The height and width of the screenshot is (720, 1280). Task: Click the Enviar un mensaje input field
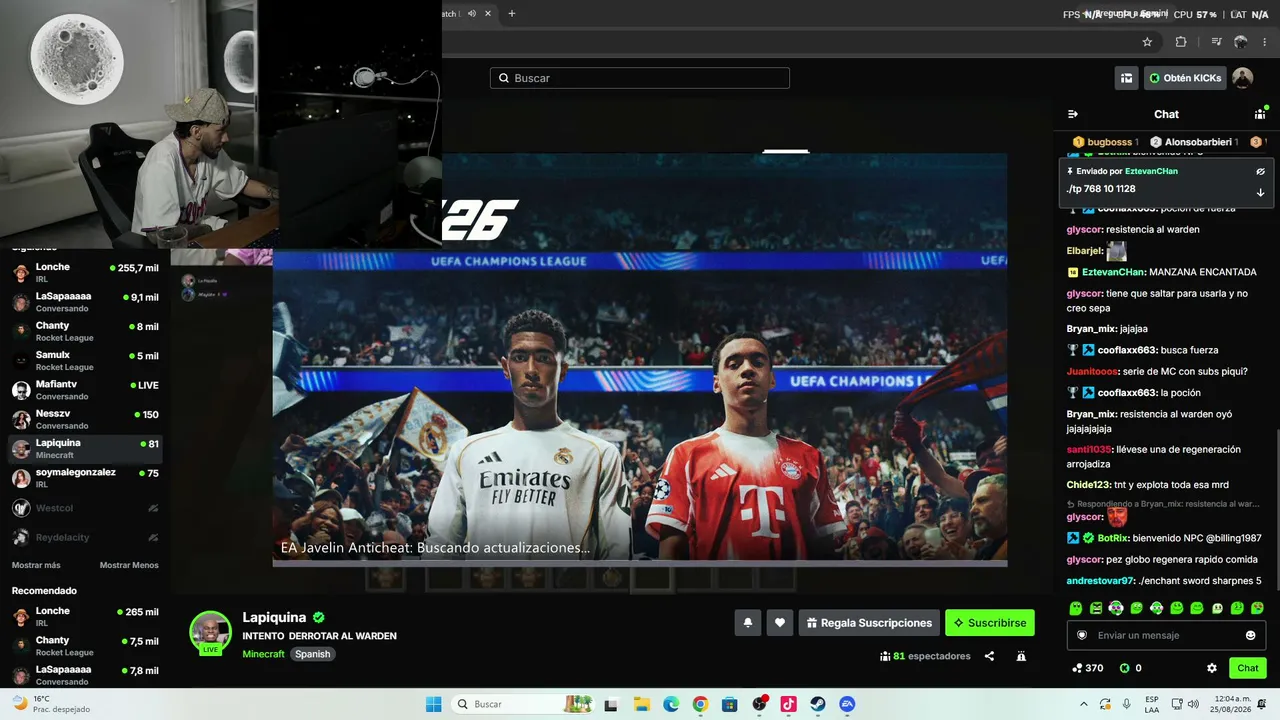1166,635
